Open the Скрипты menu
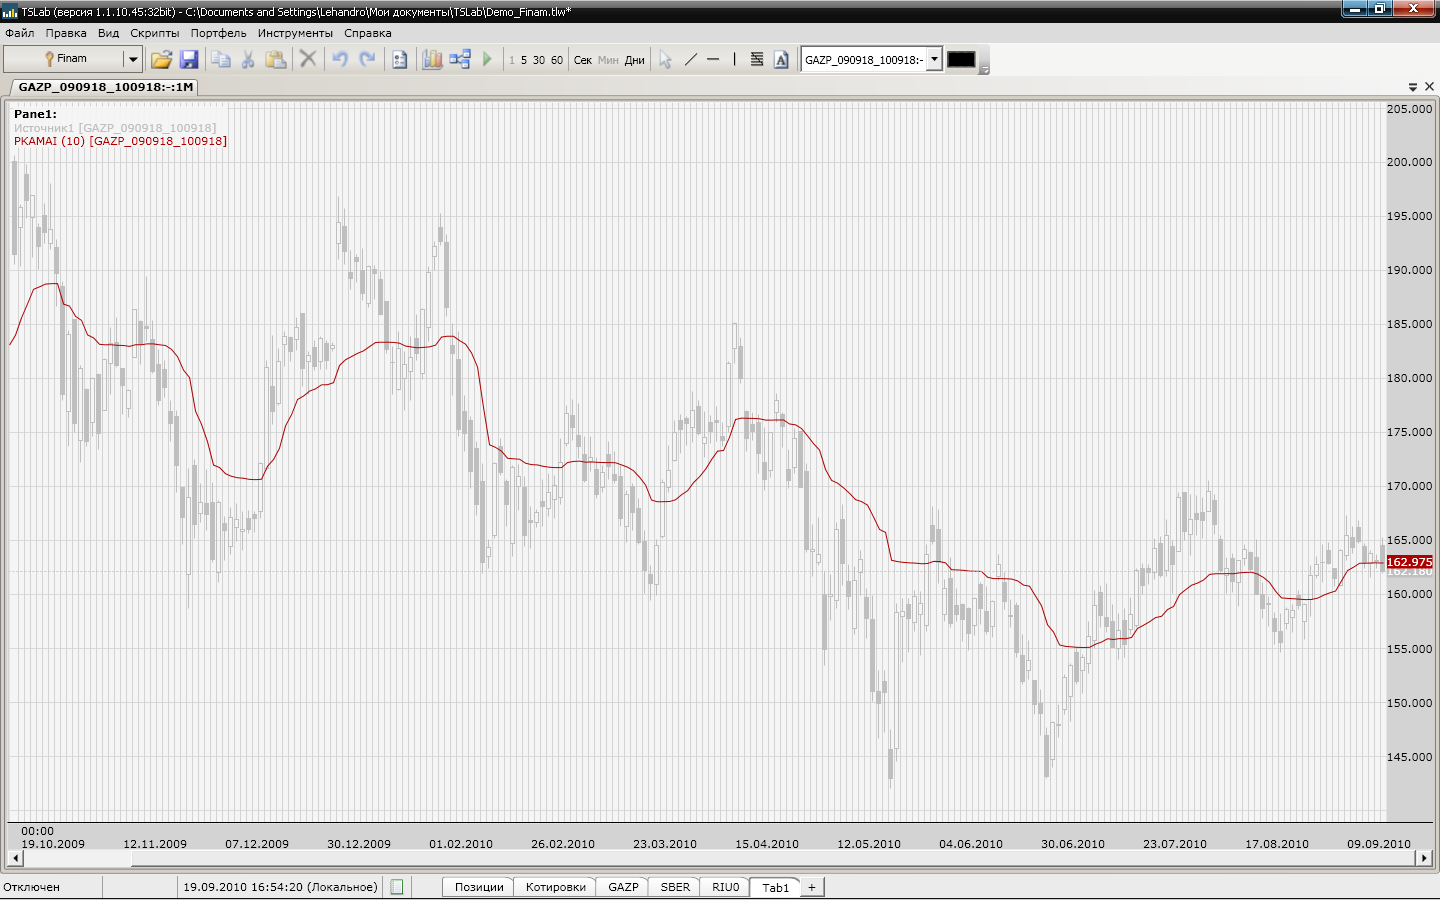The height and width of the screenshot is (900, 1440). (155, 33)
